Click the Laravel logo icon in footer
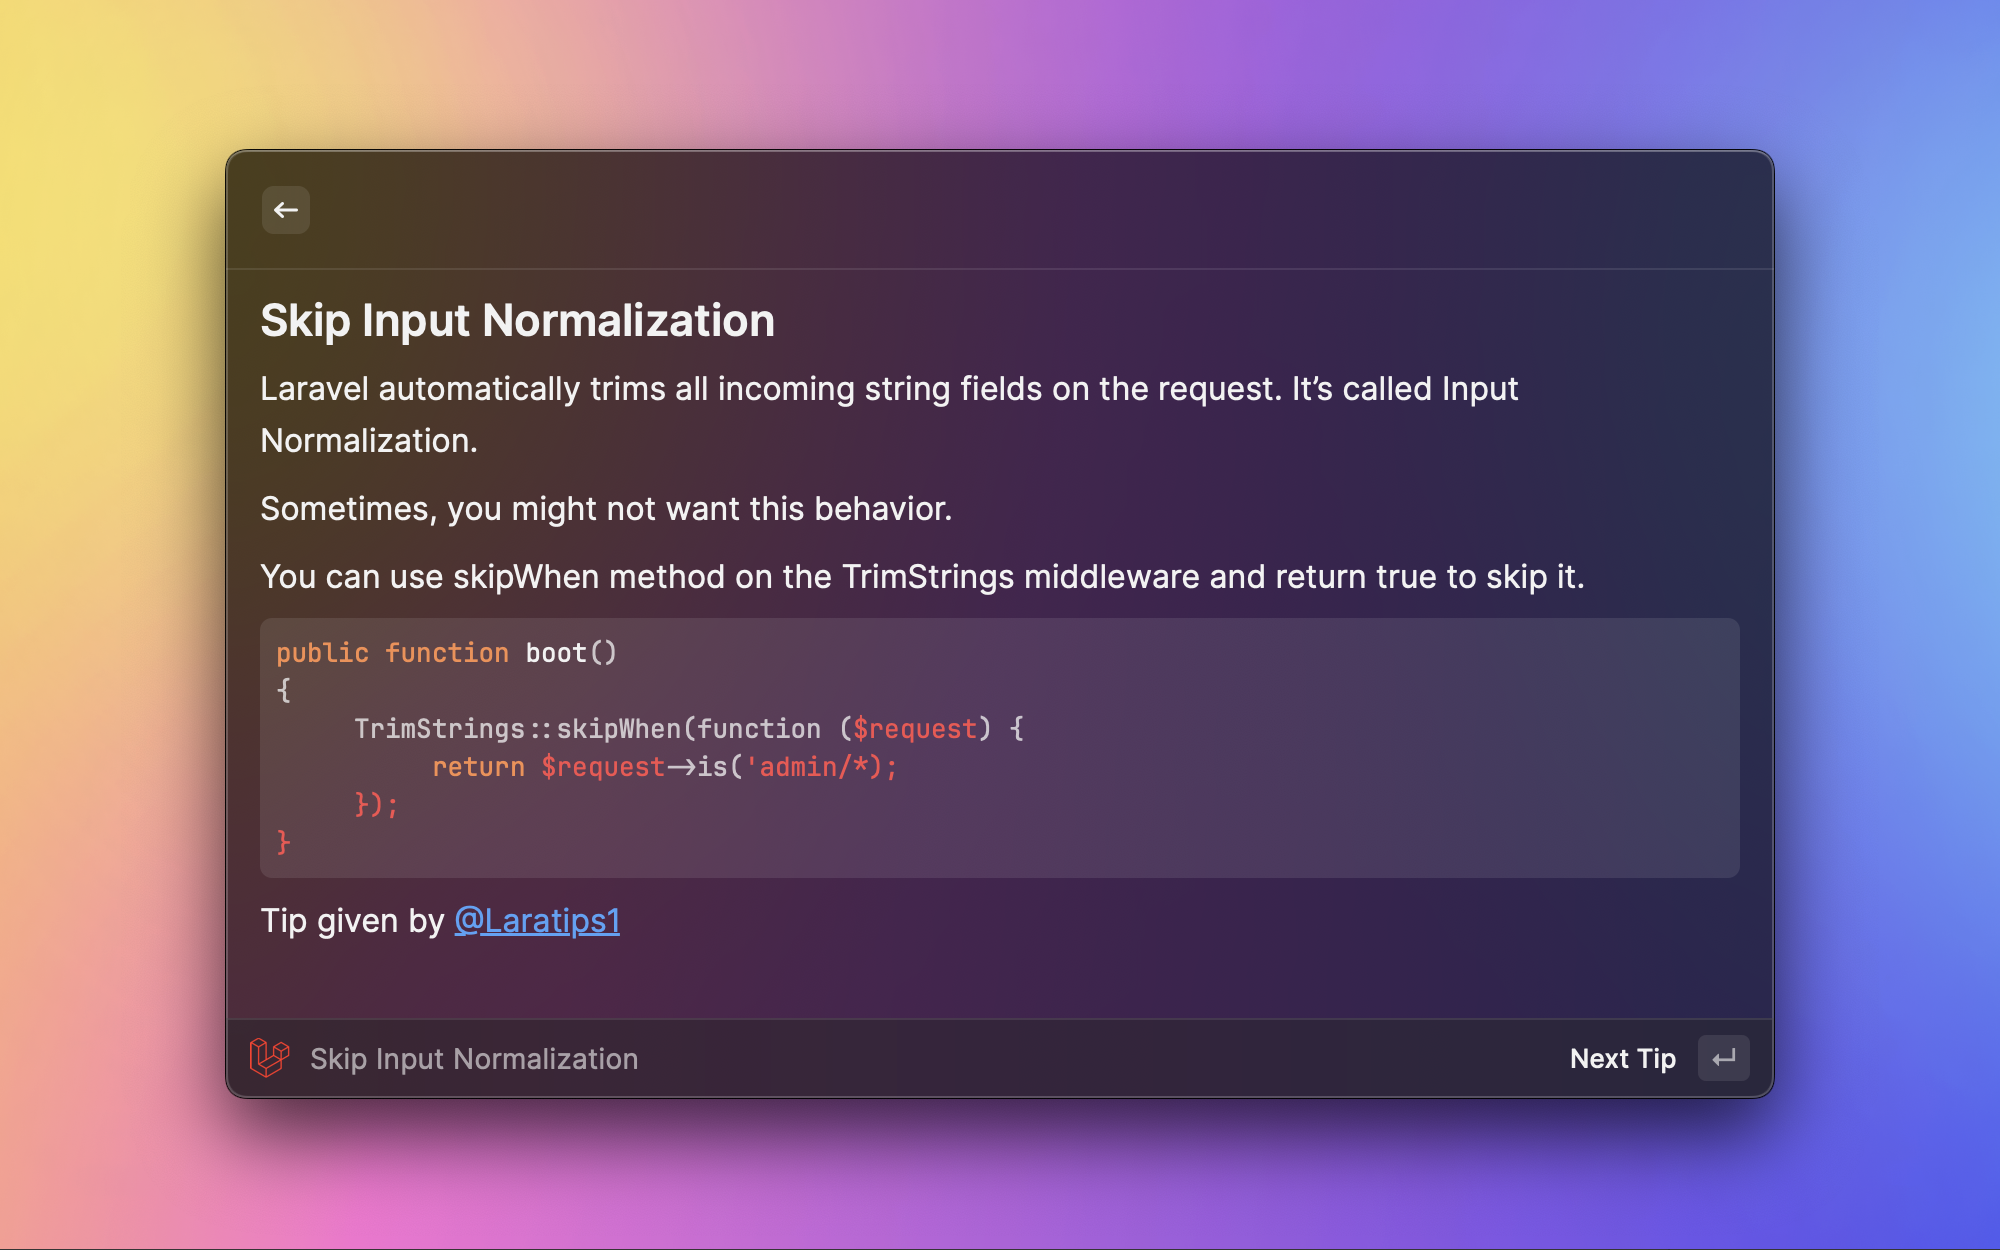Image resolution: width=2000 pixels, height=1250 pixels. 269,1058
